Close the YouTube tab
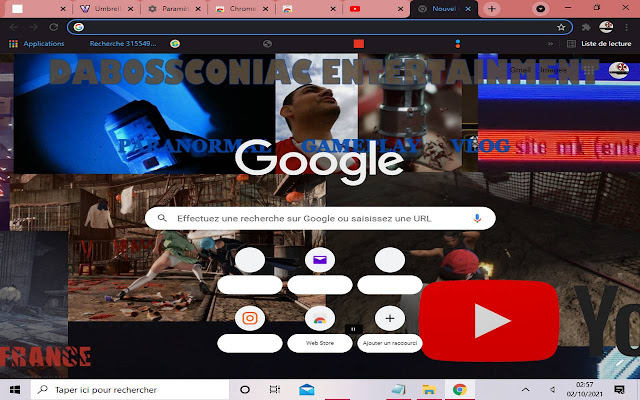The height and width of the screenshot is (400, 640). [400, 9]
